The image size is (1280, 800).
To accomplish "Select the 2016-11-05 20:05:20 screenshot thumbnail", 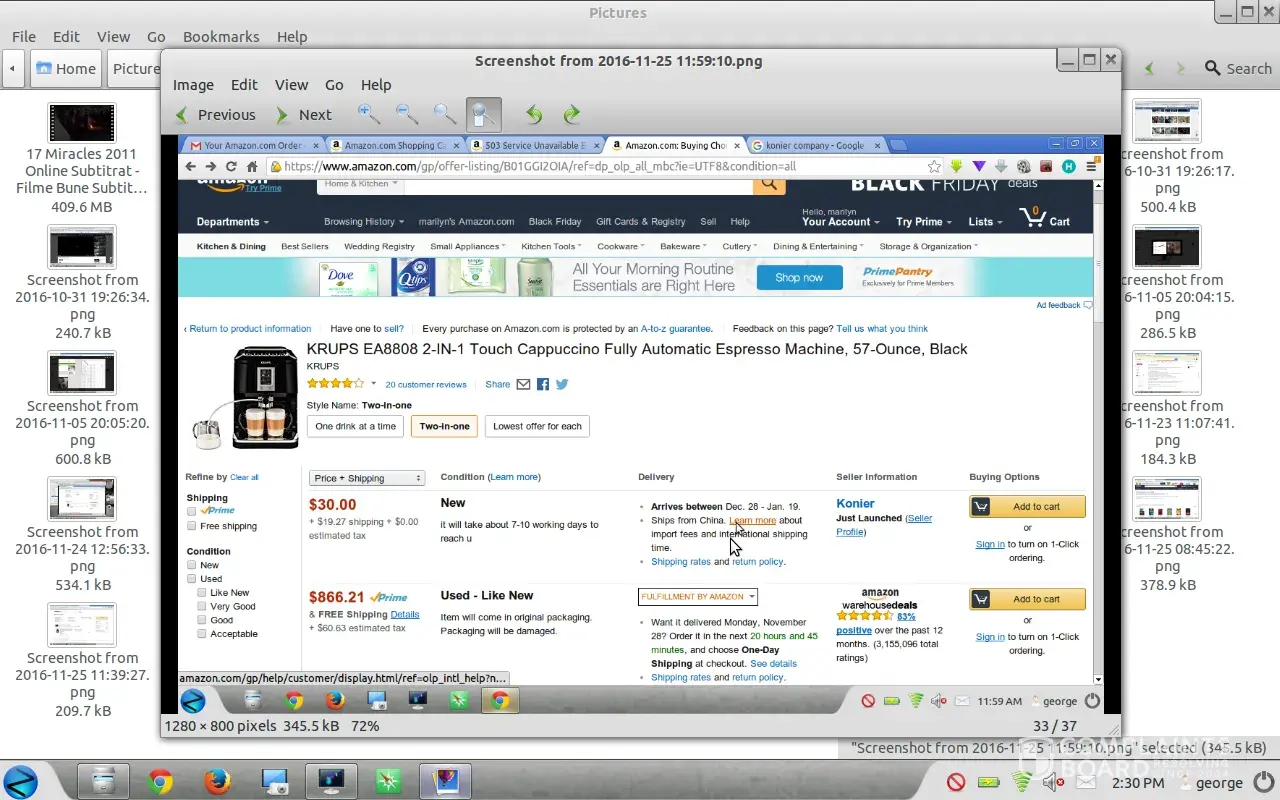I will (82, 373).
